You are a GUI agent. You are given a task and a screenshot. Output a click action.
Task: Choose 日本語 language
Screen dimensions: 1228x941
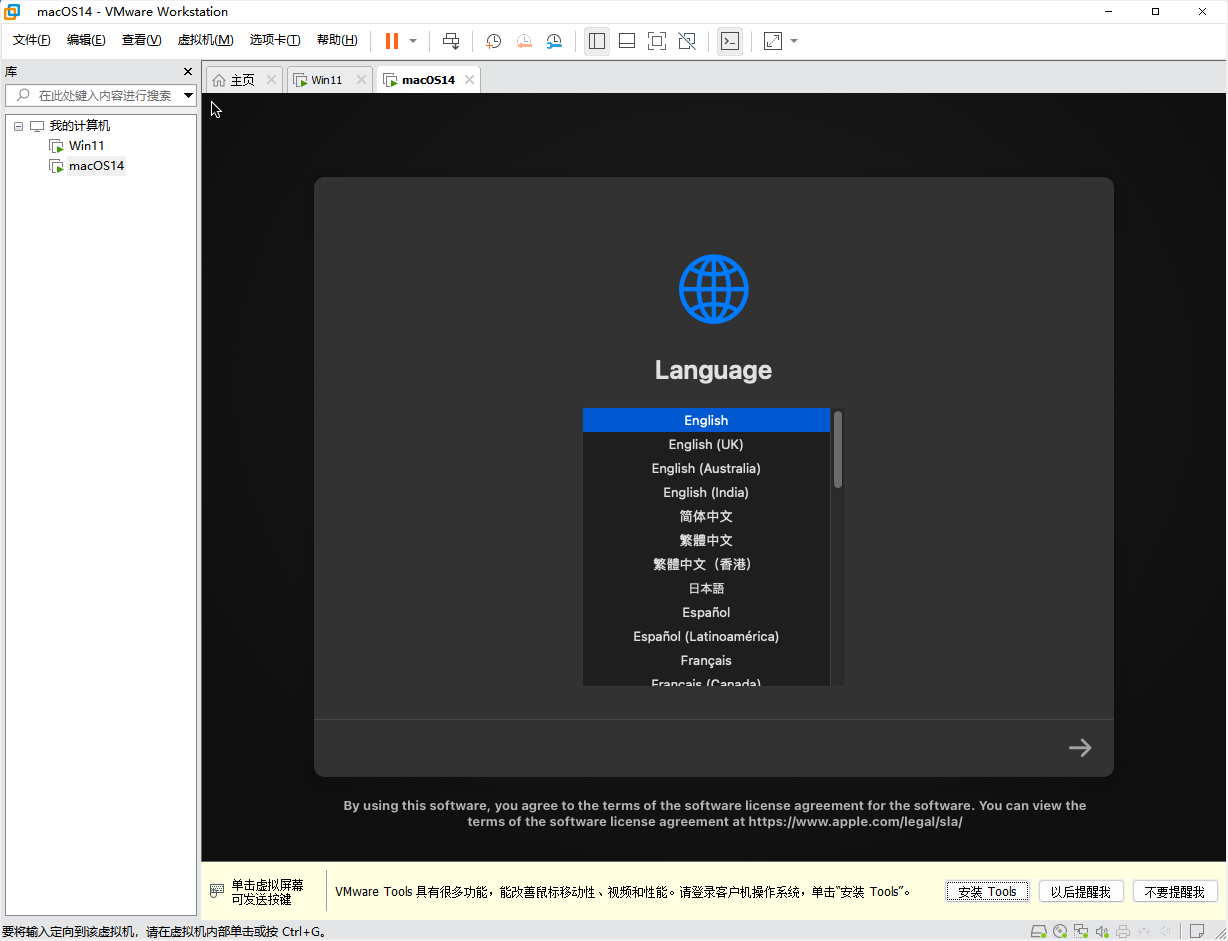coord(706,588)
